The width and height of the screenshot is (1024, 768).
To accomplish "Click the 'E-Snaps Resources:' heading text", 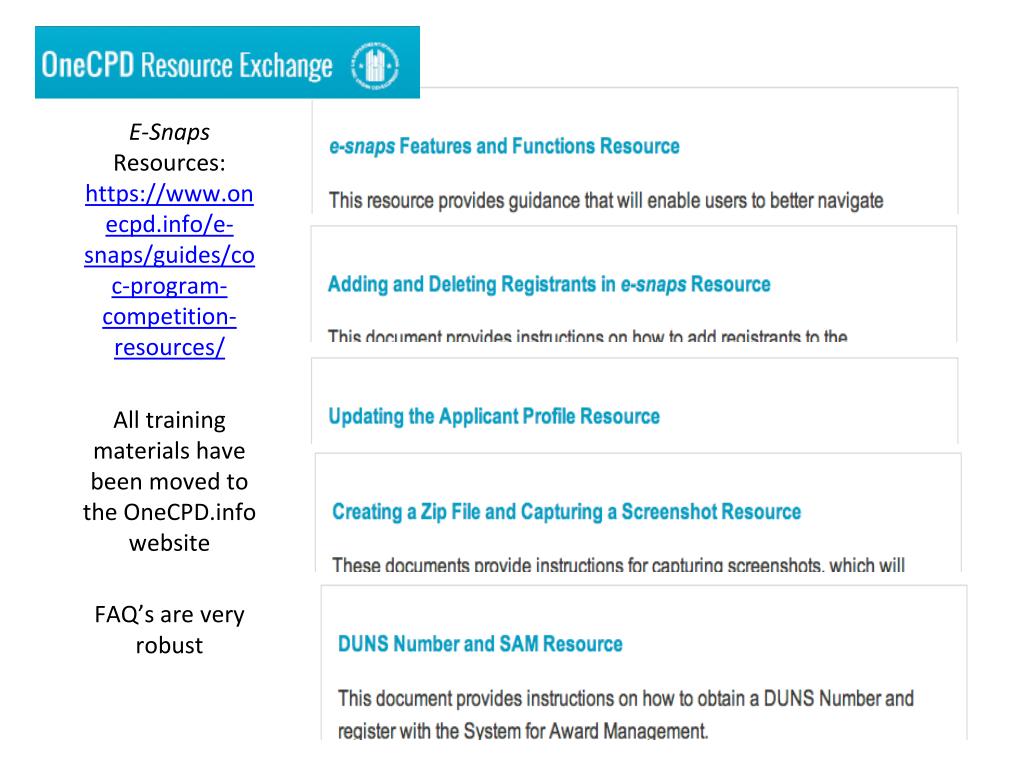I will click(x=169, y=148).
